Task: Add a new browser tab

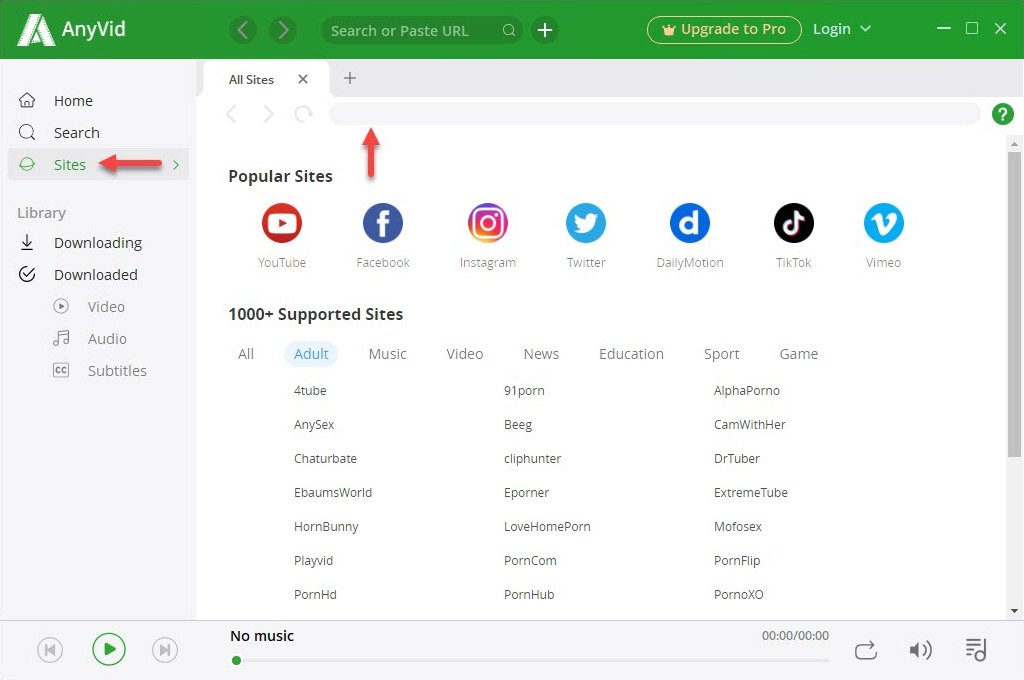Action: tap(350, 78)
